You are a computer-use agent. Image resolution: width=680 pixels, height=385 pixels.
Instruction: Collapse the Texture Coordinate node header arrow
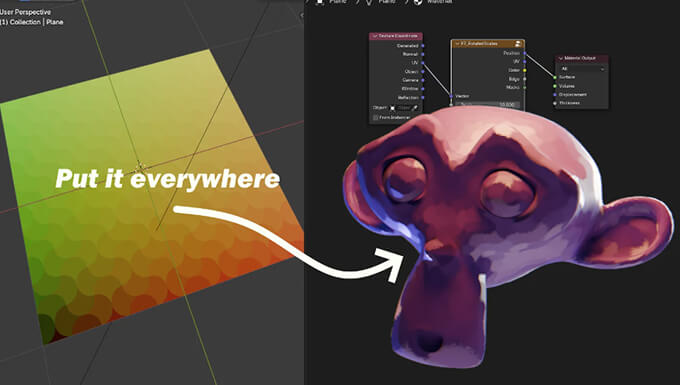coord(375,36)
